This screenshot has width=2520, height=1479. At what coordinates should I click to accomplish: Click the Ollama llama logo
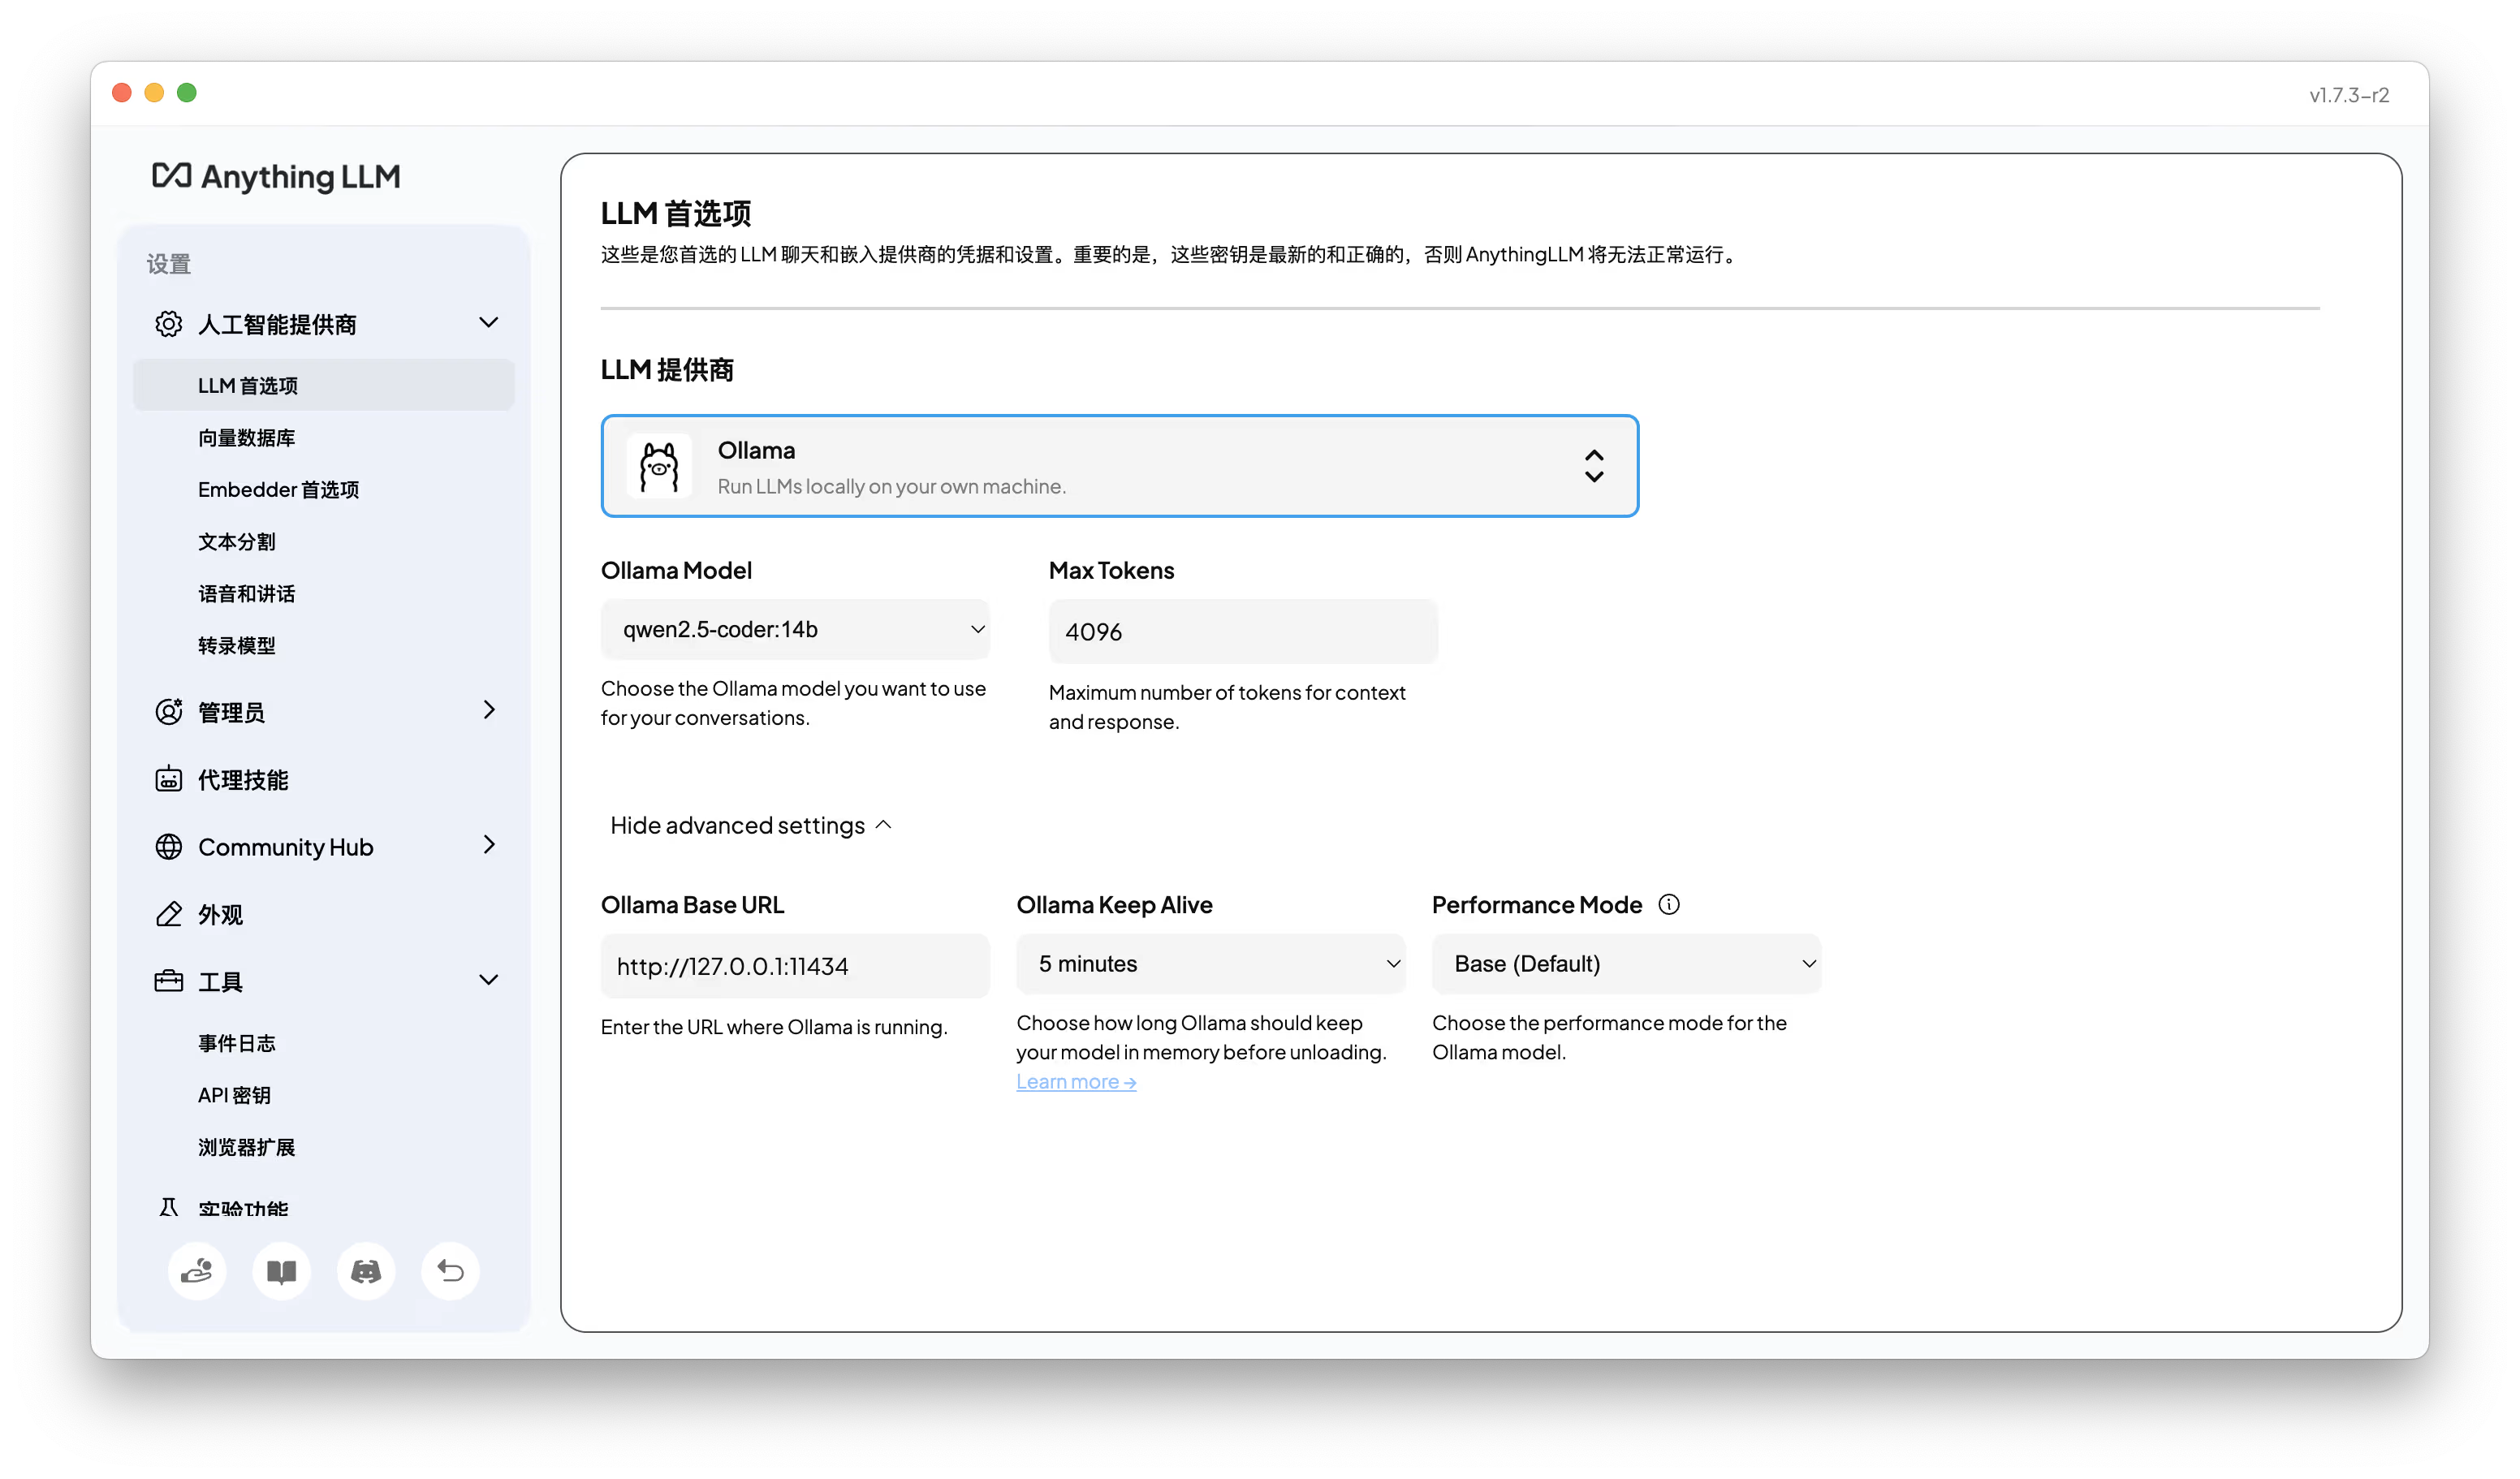pyautogui.click(x=659, y=466)
